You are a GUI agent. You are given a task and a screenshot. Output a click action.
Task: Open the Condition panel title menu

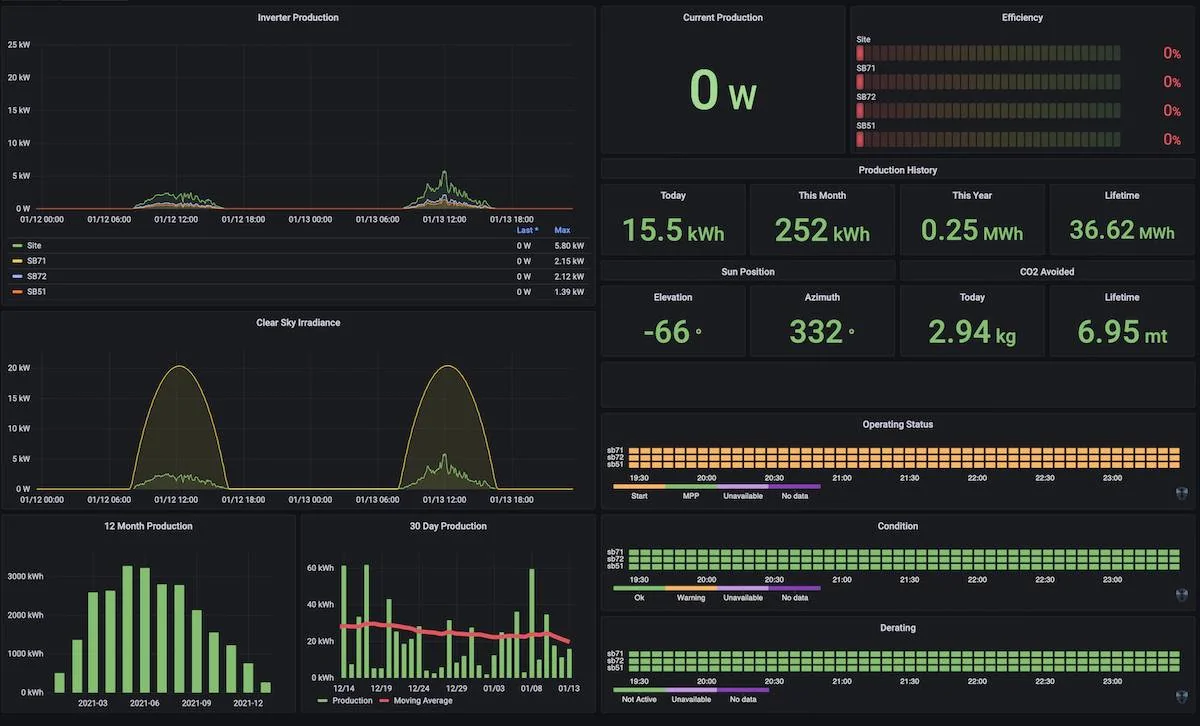(898, 526)
